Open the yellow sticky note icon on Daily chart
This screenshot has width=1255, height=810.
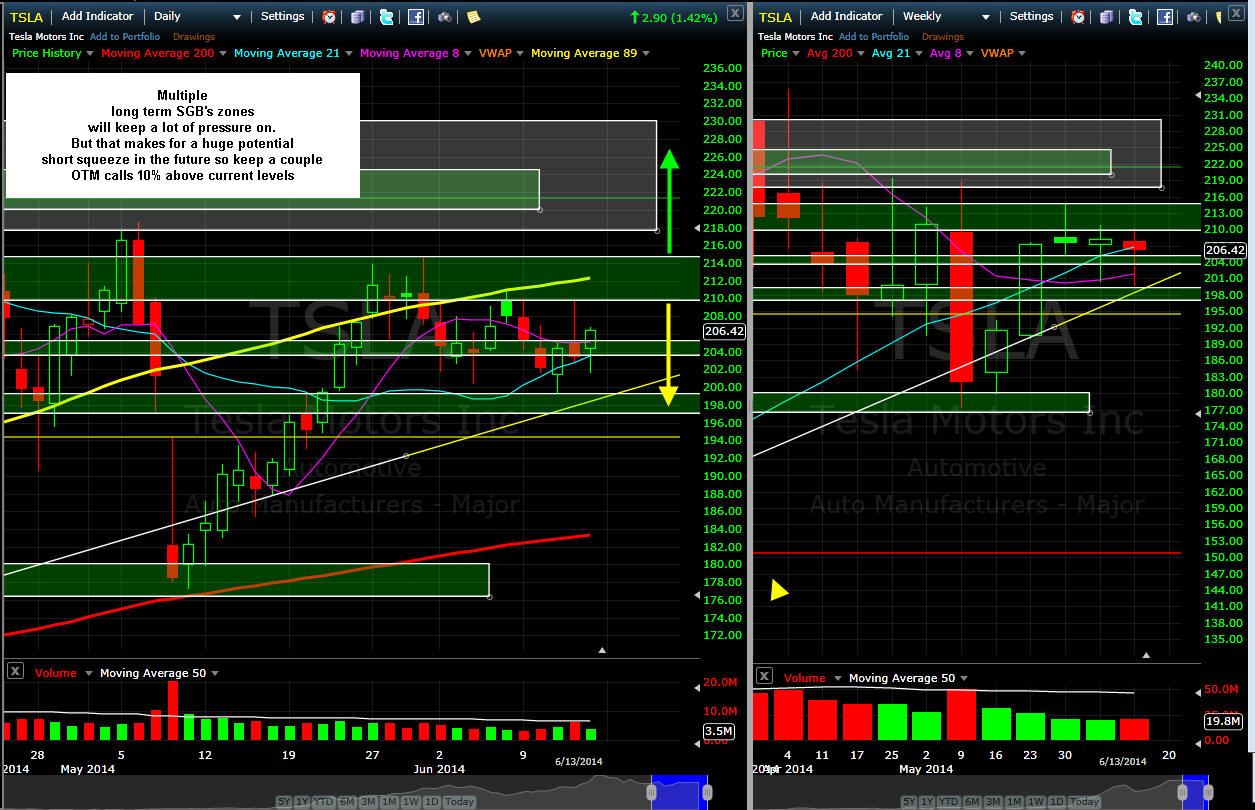click(473, 17)
